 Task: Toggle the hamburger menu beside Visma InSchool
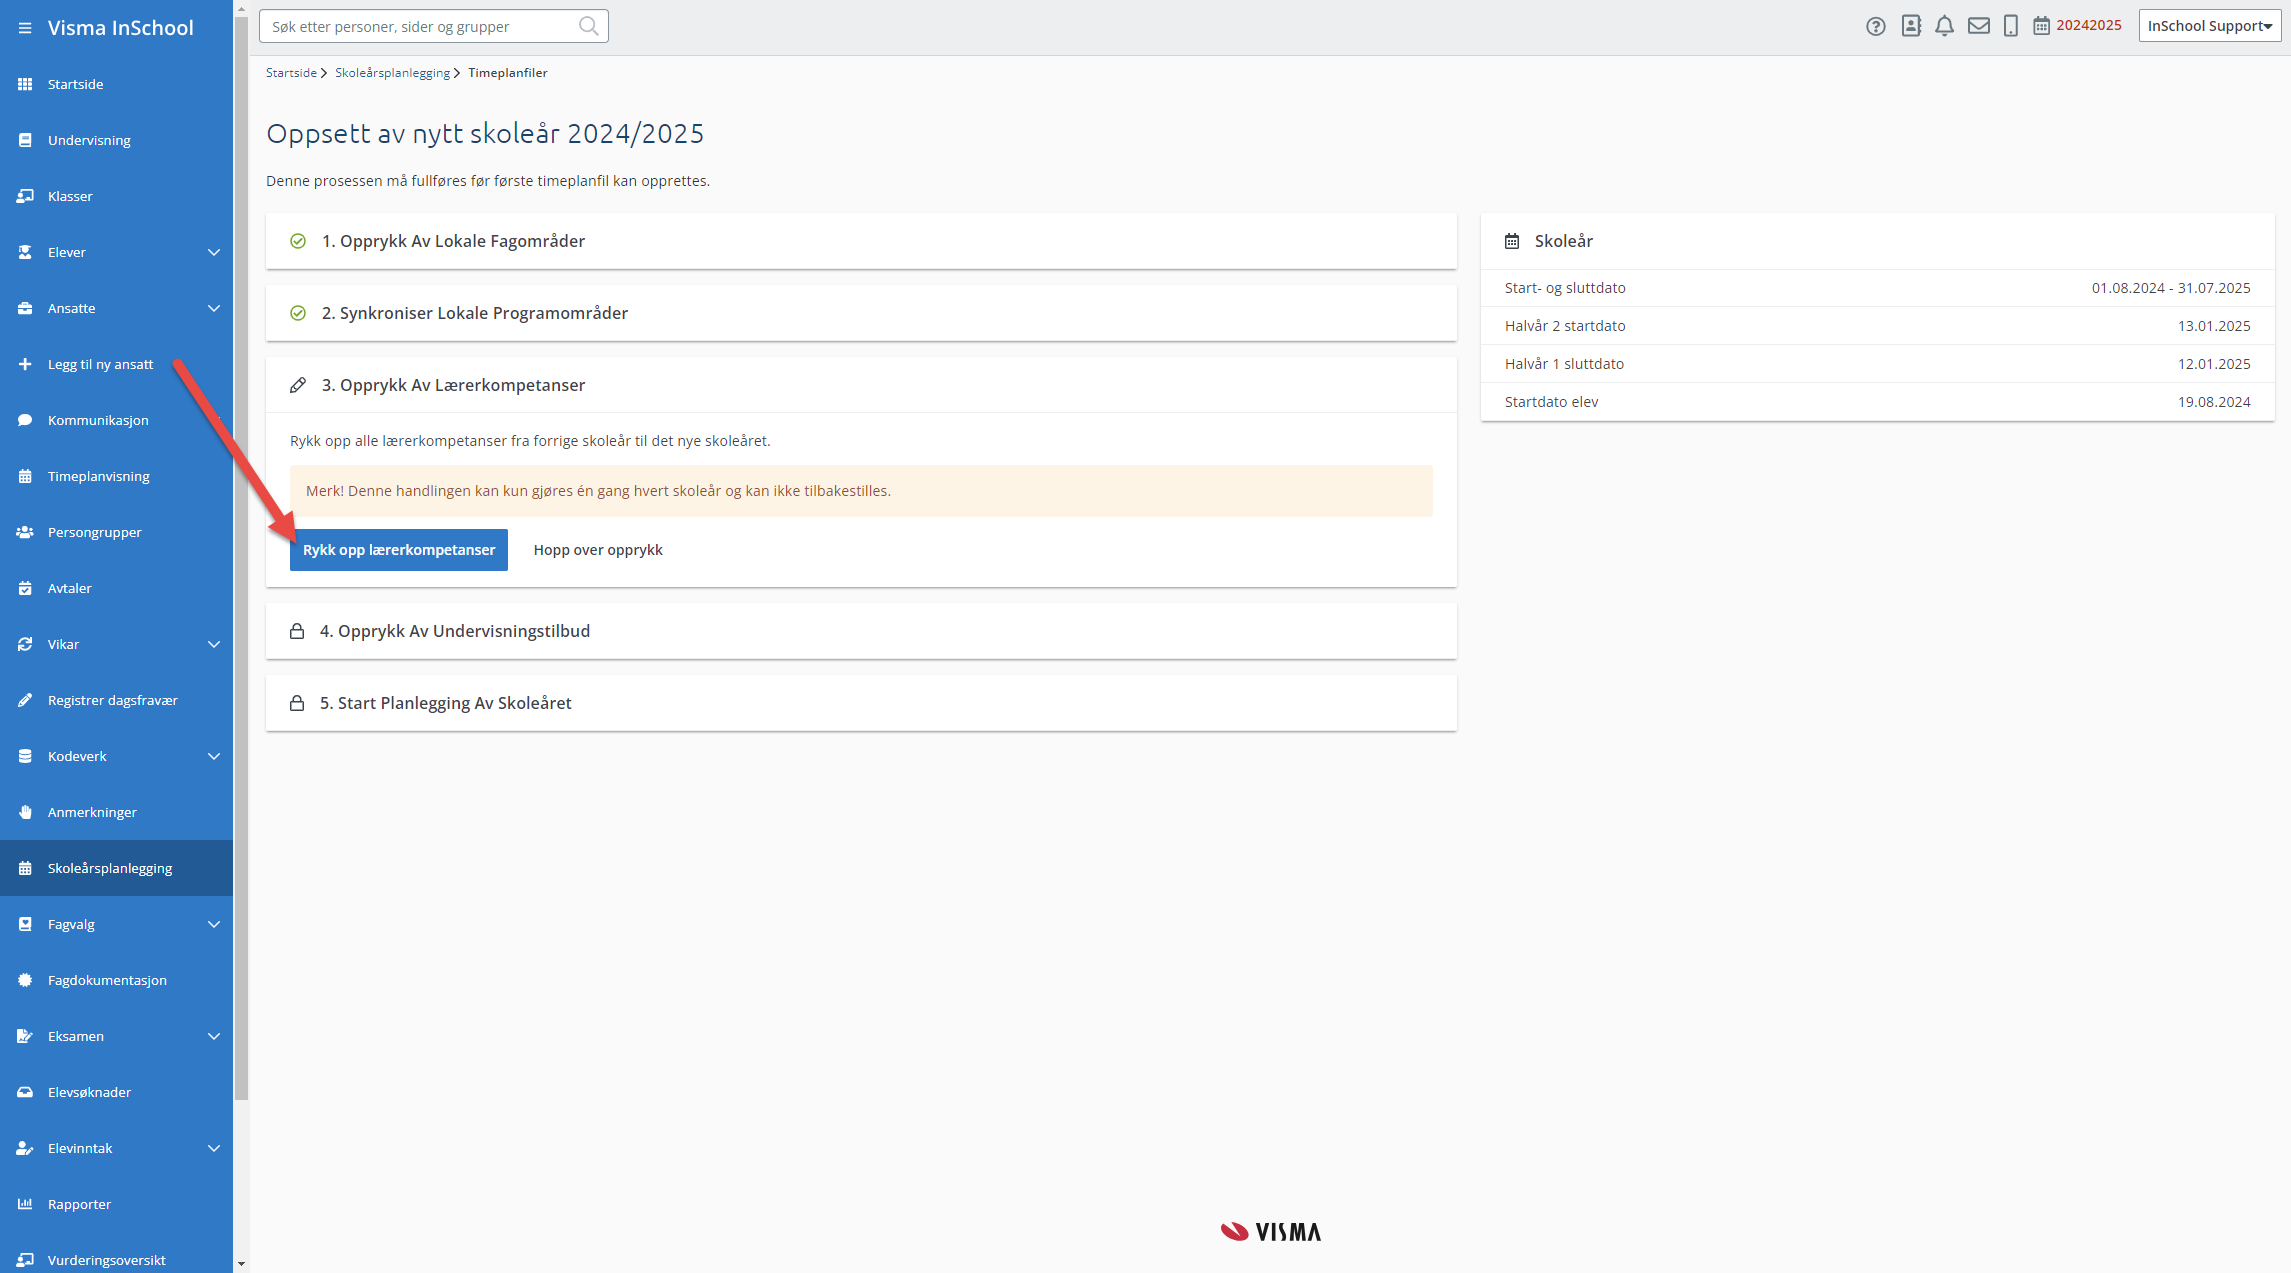[25, 28]
